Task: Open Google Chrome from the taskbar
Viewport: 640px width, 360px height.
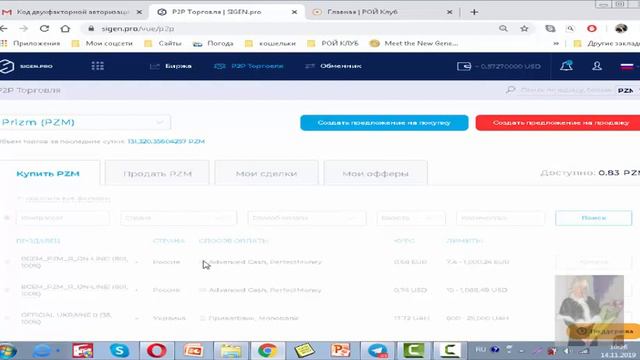Action: tap(267, 351)
